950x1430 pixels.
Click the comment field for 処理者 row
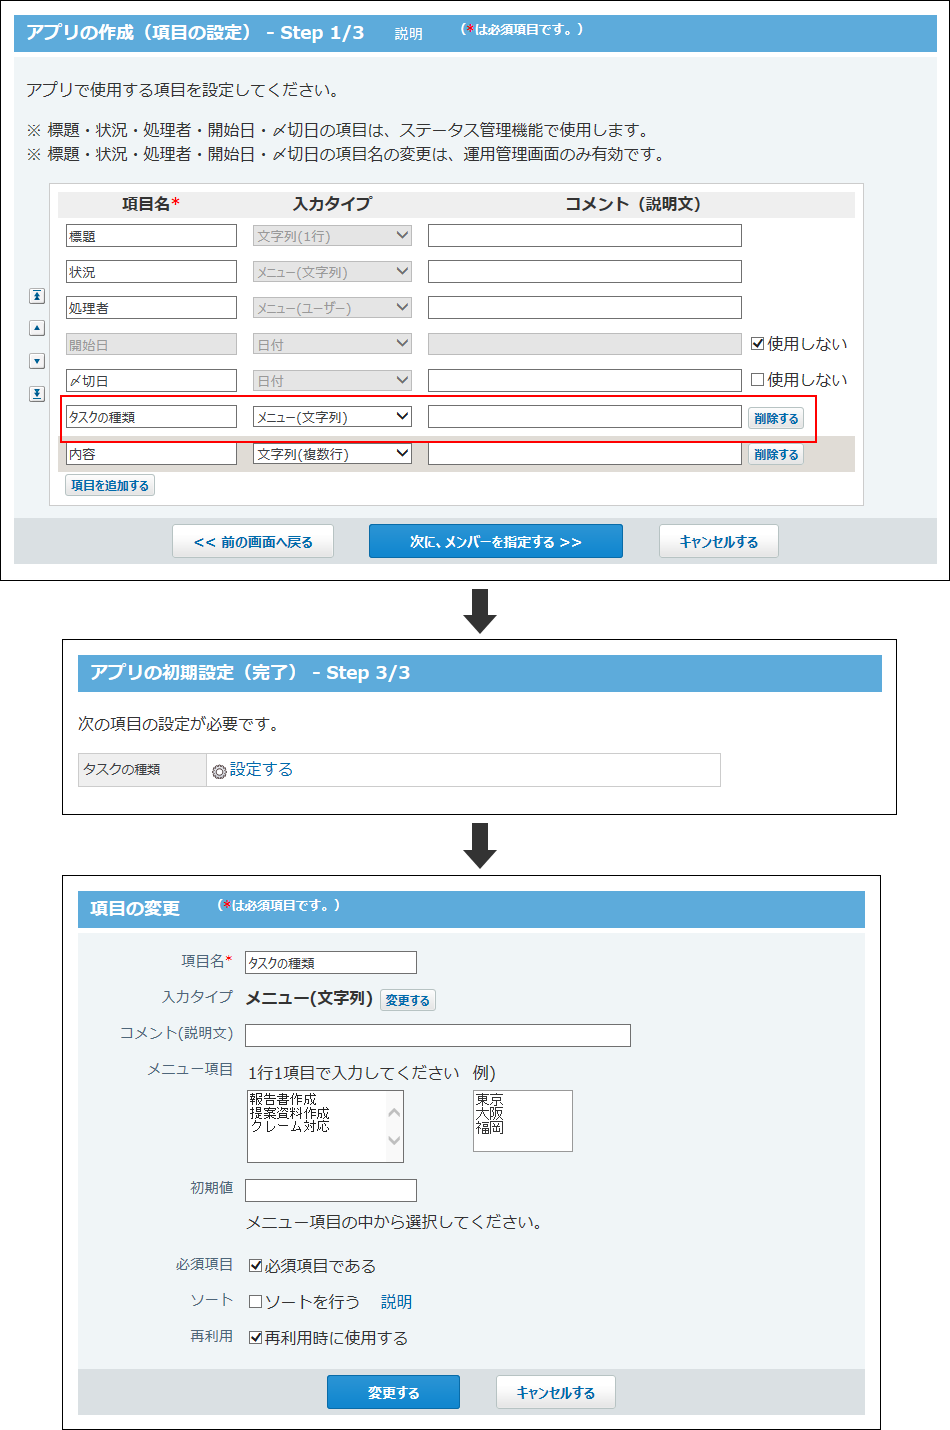tap(585, 307)
